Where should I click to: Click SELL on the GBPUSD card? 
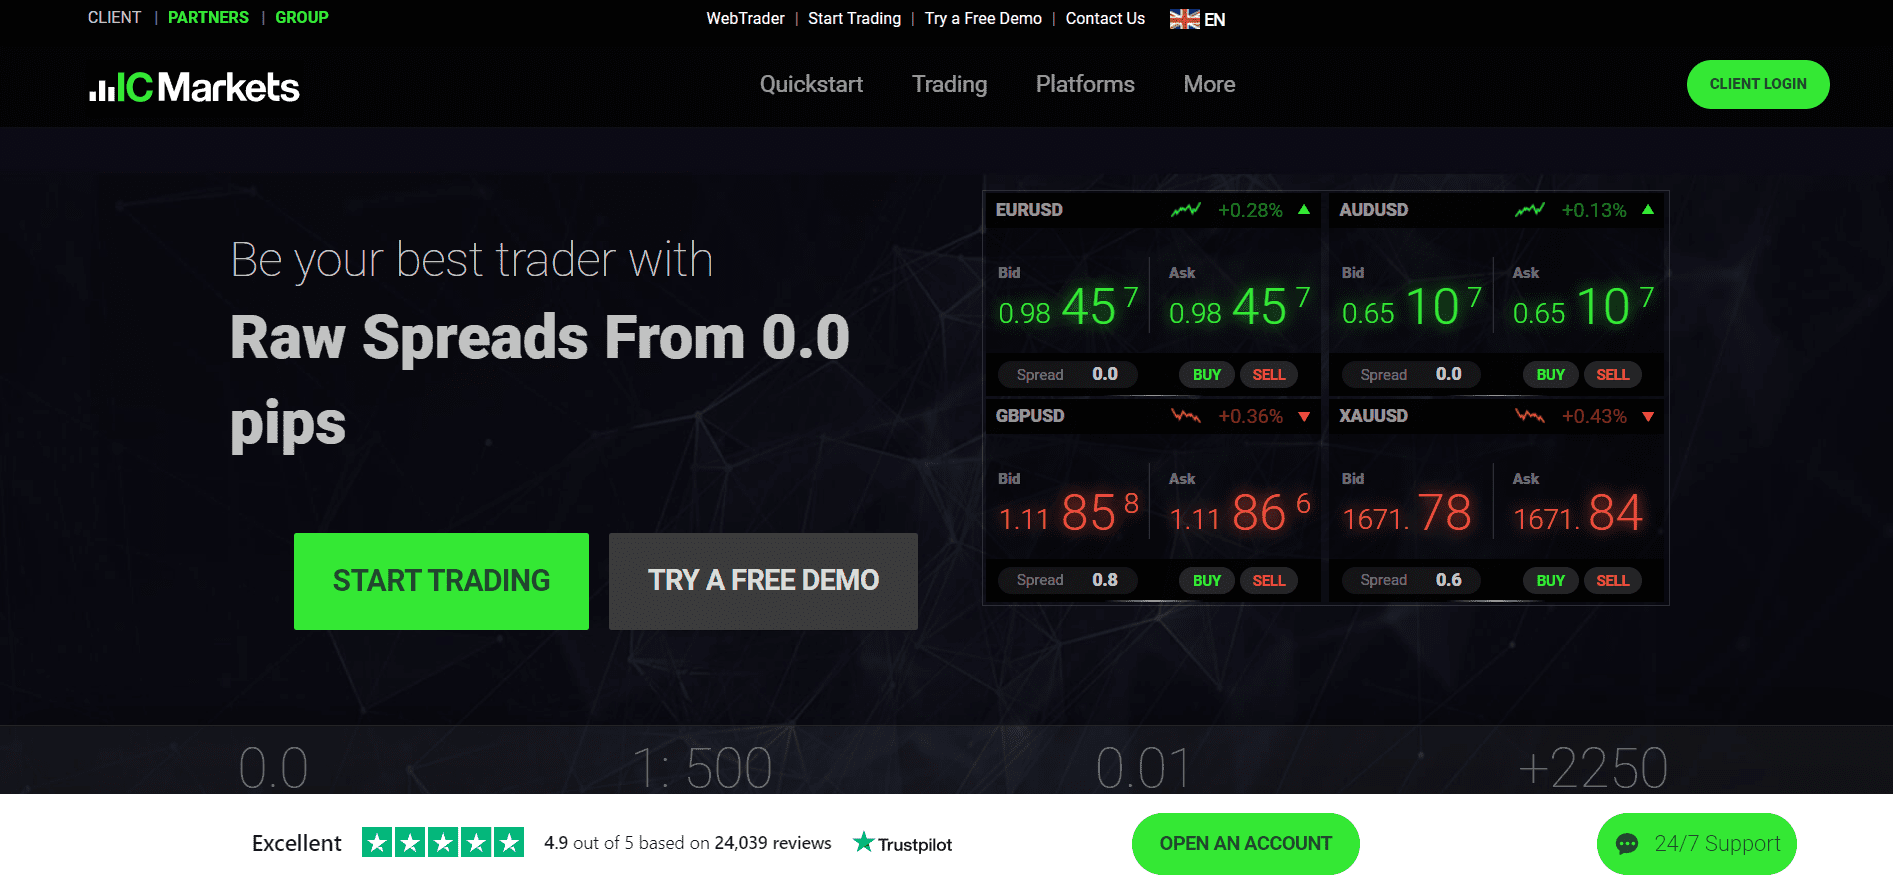pyautogui.click(x=1269, y=580)
